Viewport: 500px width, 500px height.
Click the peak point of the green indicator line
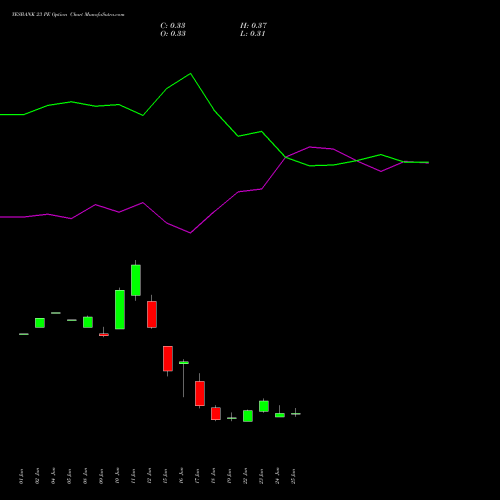click(190, 74)
